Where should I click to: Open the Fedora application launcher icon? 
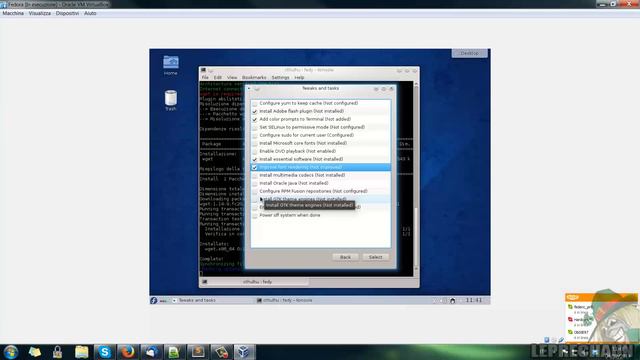pos(154,300)
